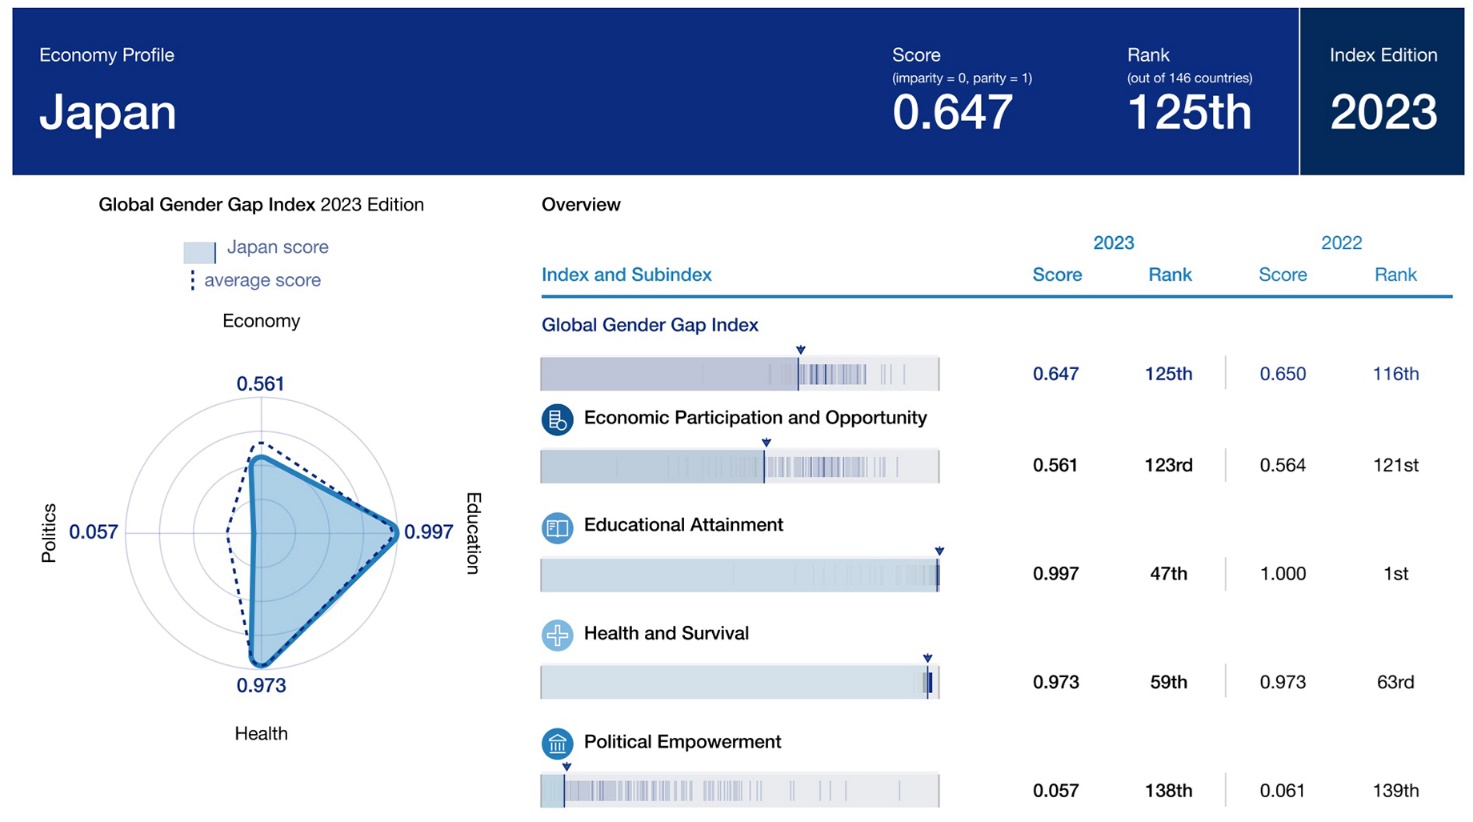Click the Political Empowerment building icon

557,743
